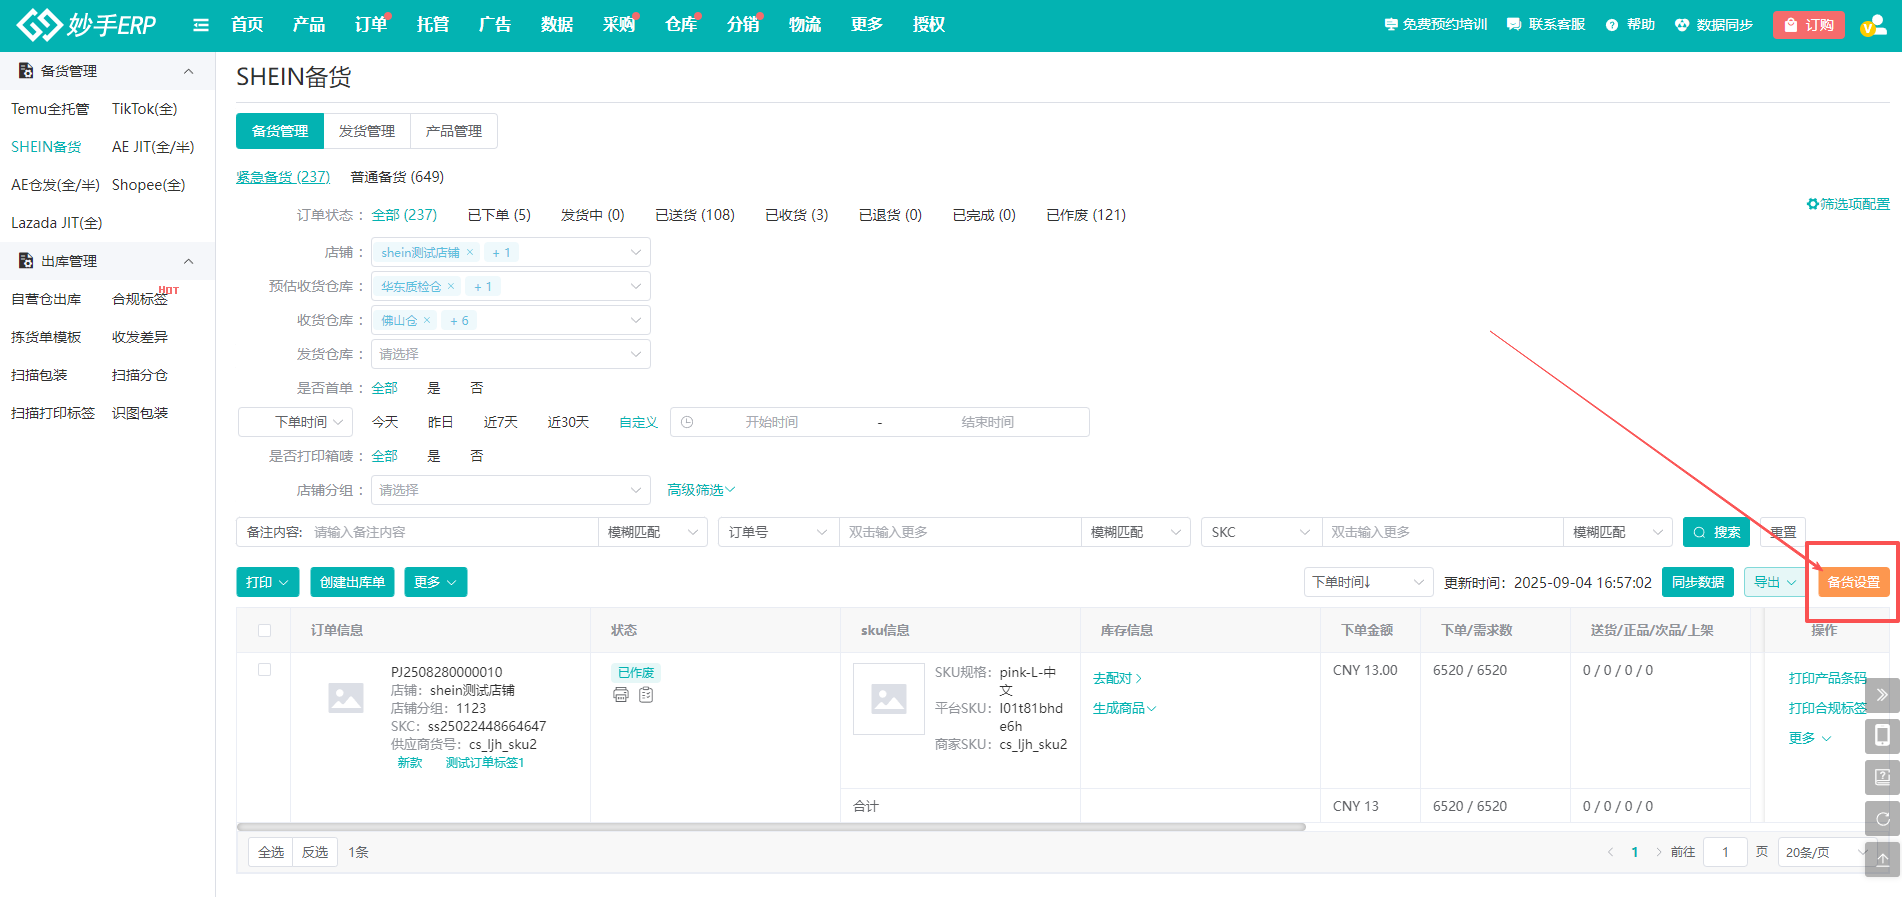Select 否 for 是否首单

pos(477,388)
